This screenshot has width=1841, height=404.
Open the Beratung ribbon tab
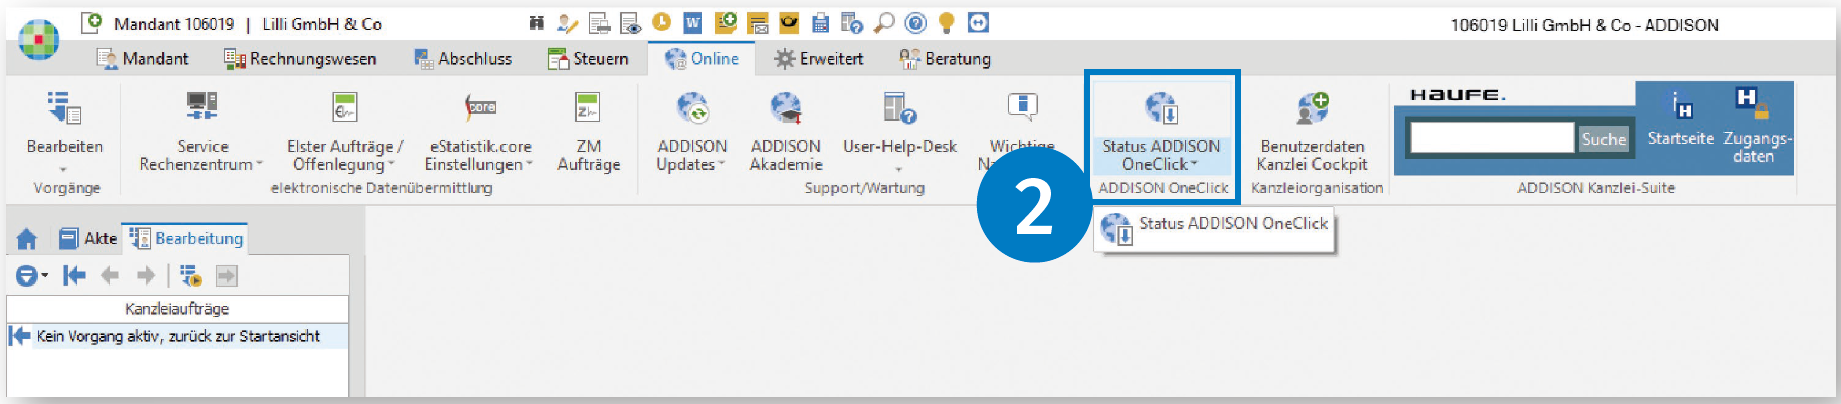point(945,59)
